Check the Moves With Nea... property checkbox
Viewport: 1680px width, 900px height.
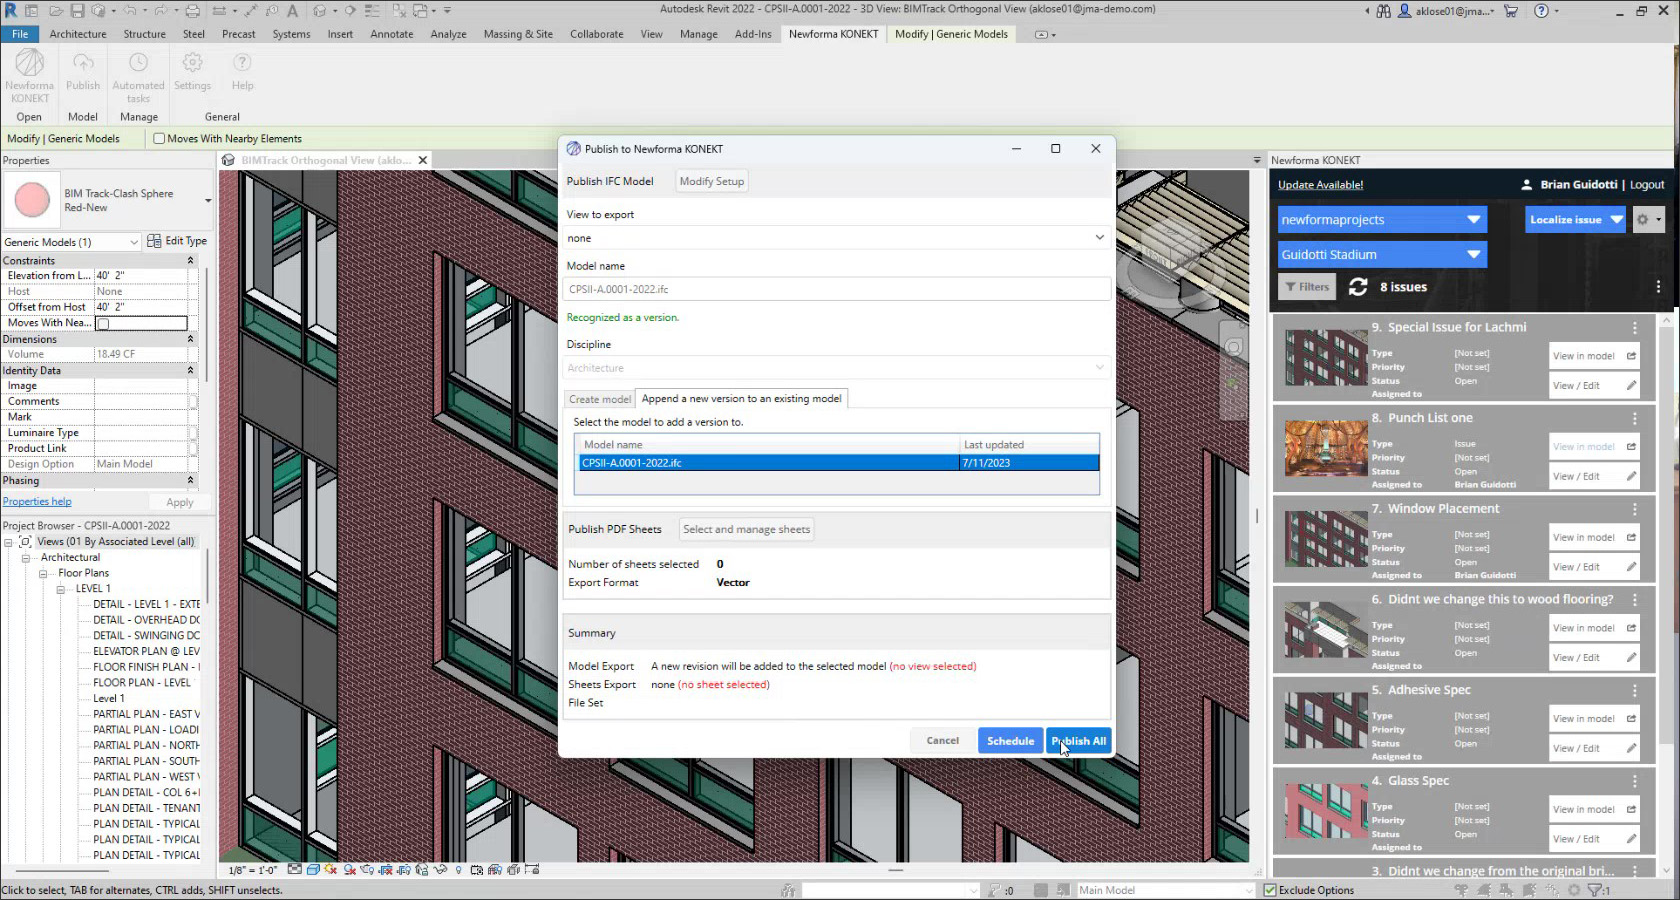102,323
